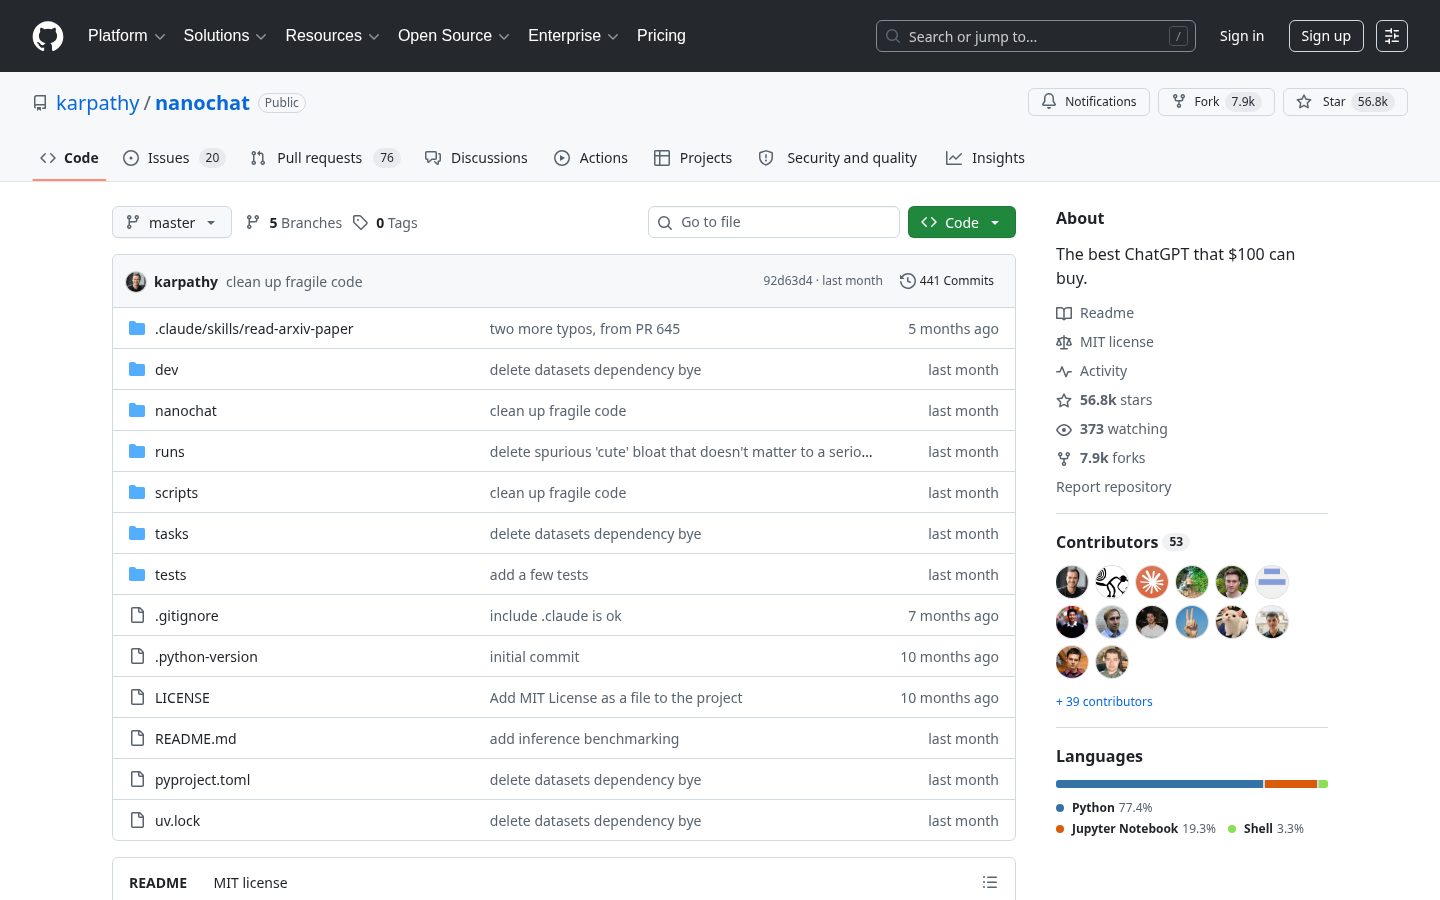Open the Activity link in About
Screen dimensions: 1440x900
coord(1092,371)
